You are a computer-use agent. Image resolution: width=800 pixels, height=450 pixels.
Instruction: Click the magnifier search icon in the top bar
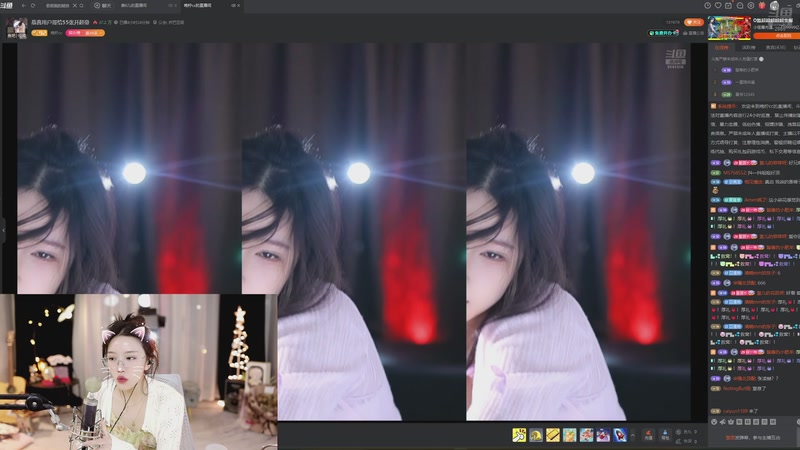[x=81, y=6]
